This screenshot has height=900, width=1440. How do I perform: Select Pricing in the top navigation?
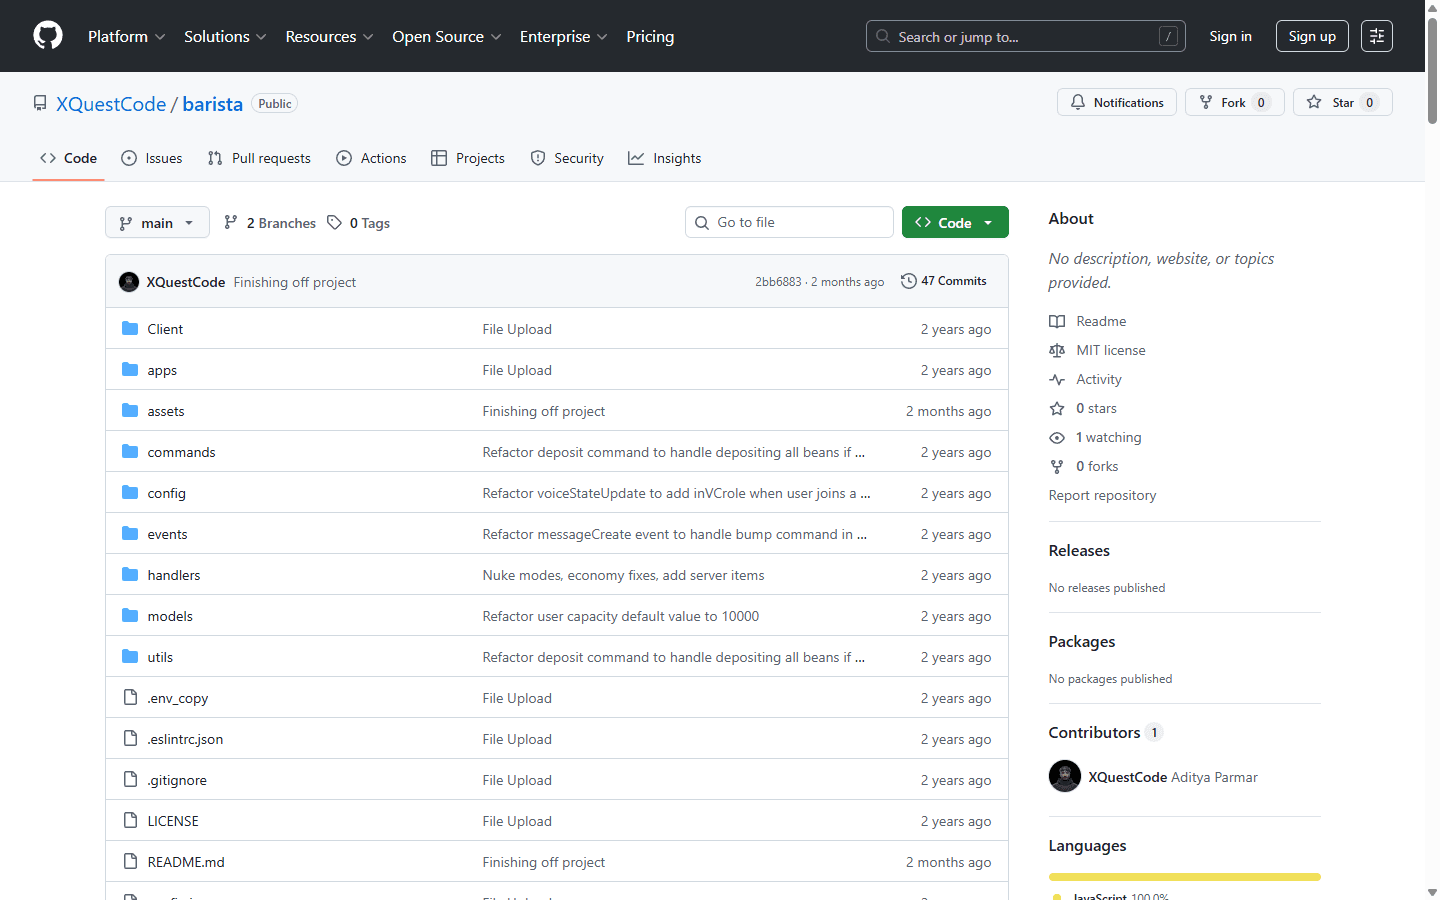pos(650,36)
